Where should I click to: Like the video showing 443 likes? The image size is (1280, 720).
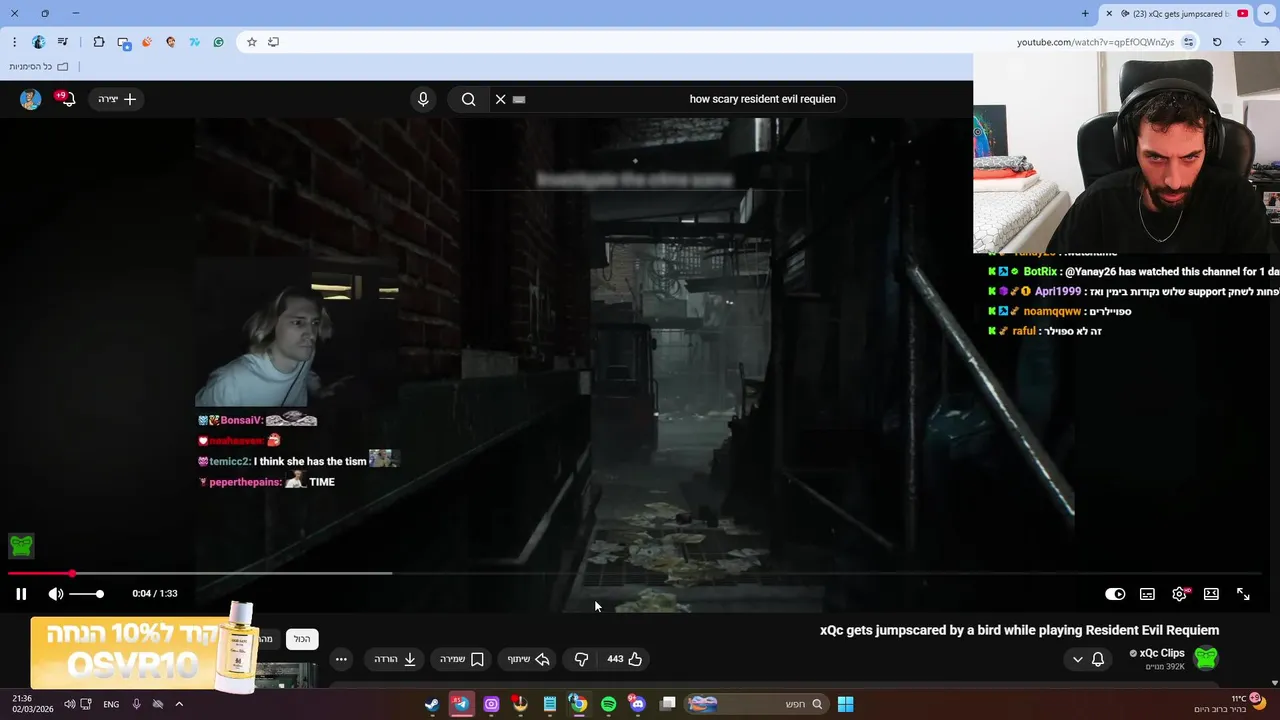tap(625, 659)
